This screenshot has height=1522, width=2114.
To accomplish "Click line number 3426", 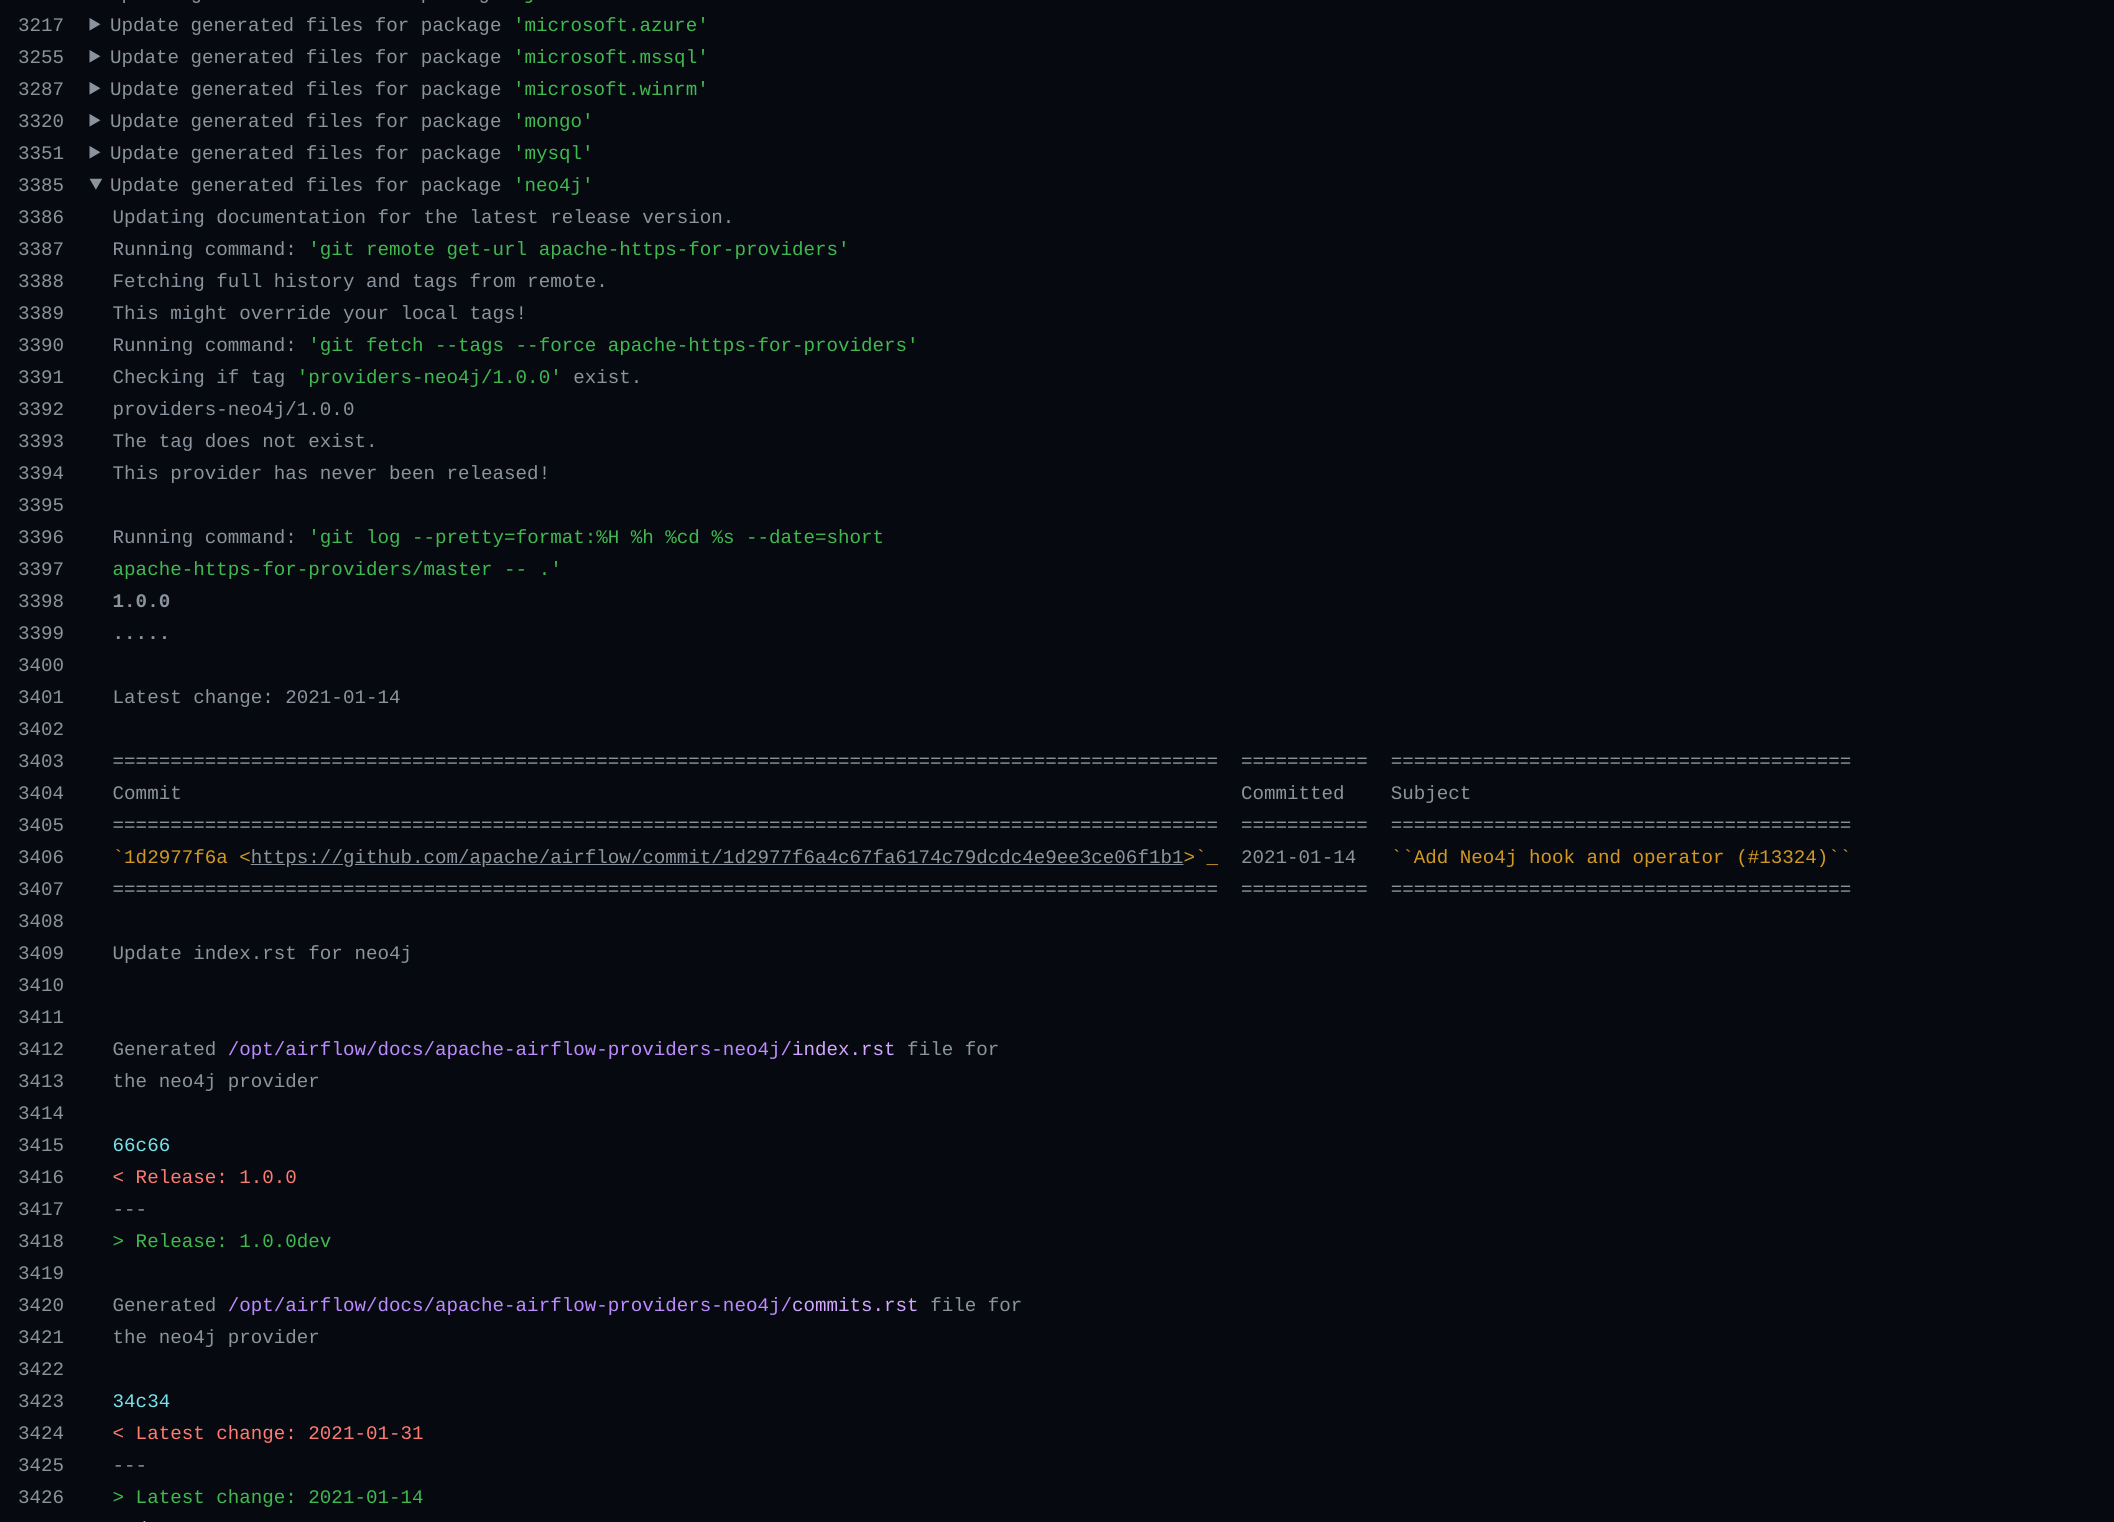I will coord(41,1497).
